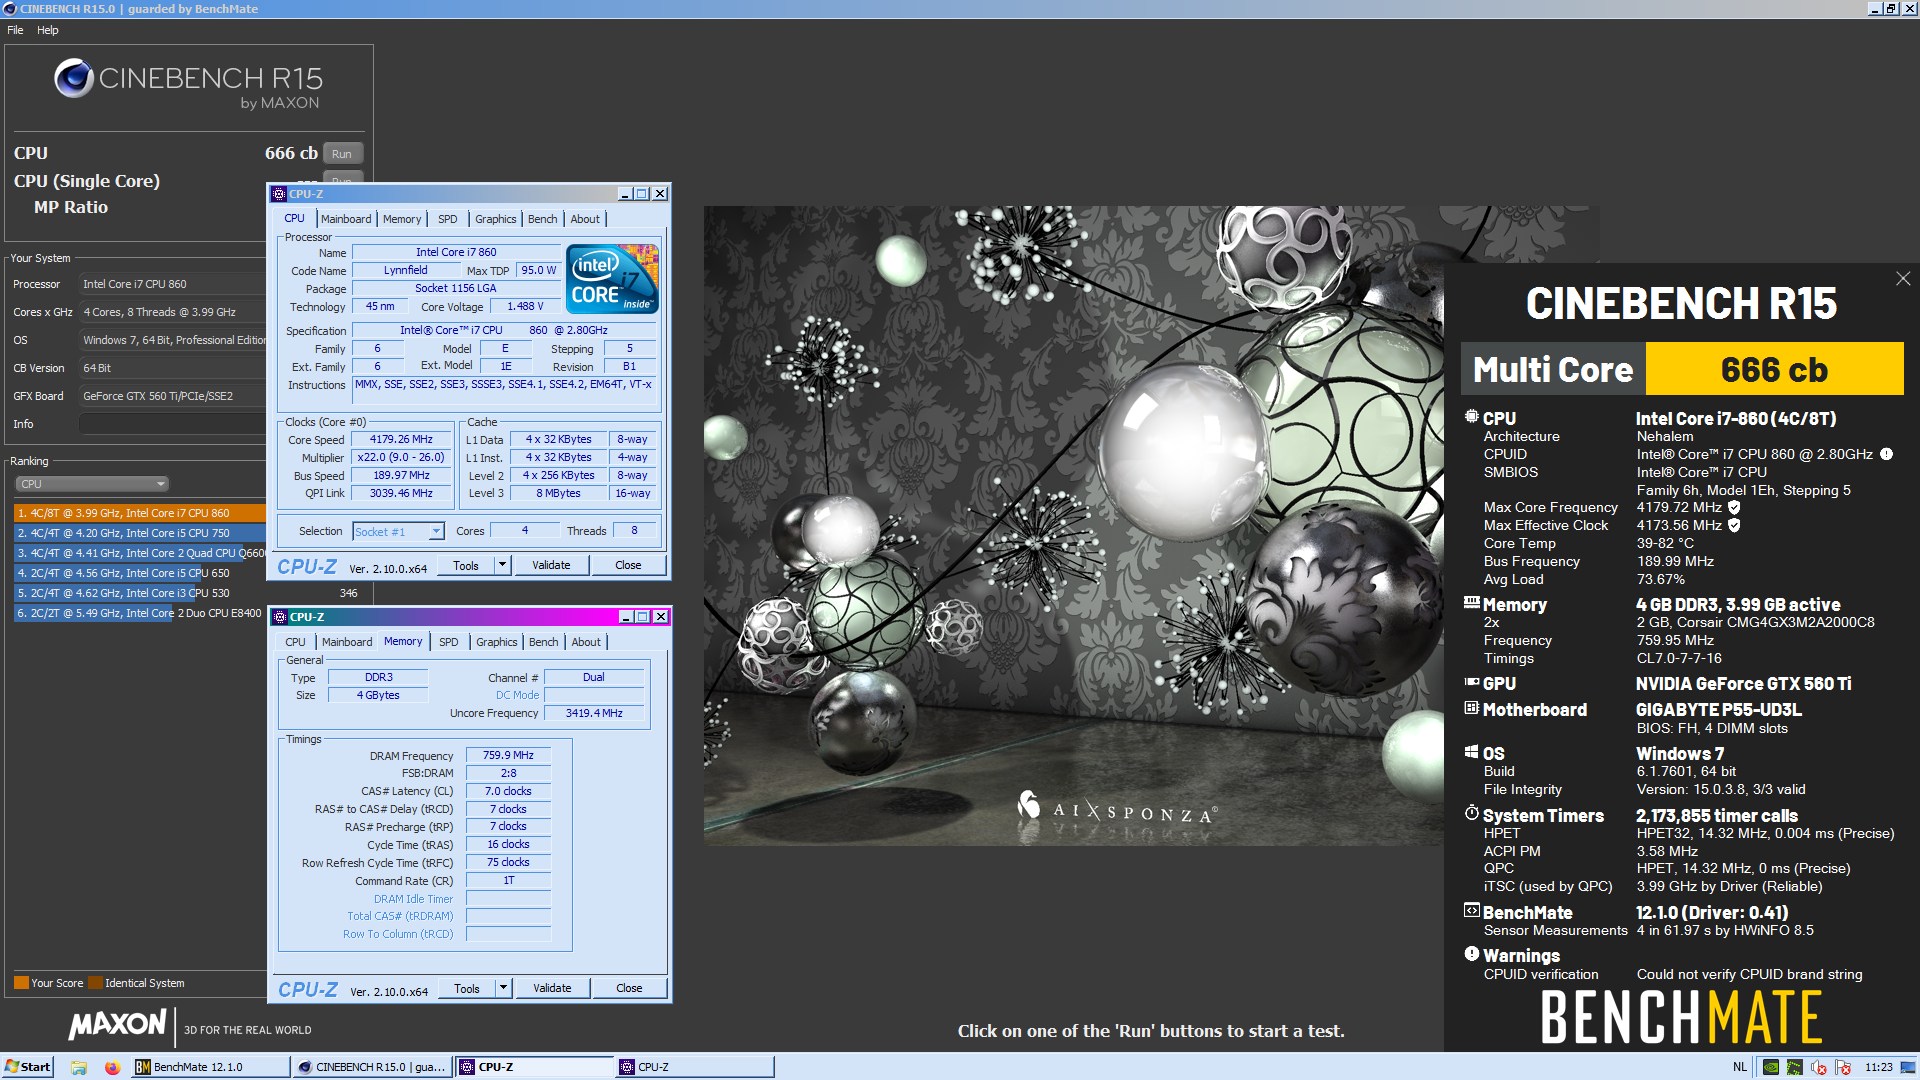Click the BenchMate CPU section icon
Image resolution: width=1920 pixels, height=1080 pixels.
coord(1471,417)
